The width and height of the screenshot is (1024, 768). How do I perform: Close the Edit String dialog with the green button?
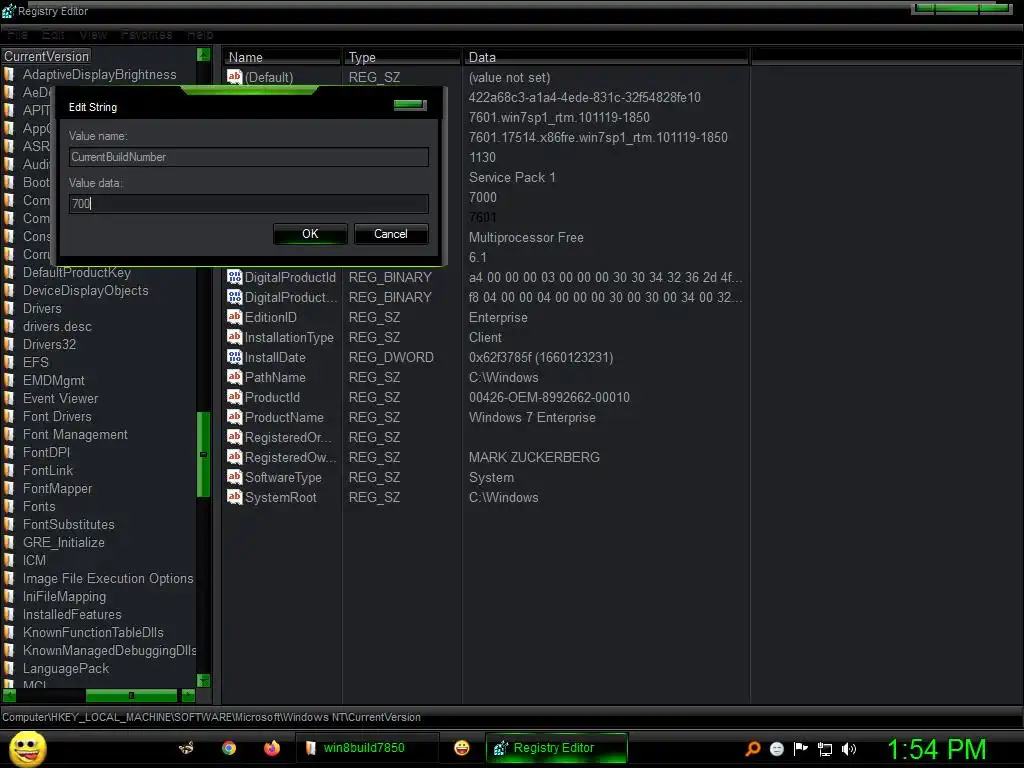click(410, 104)
